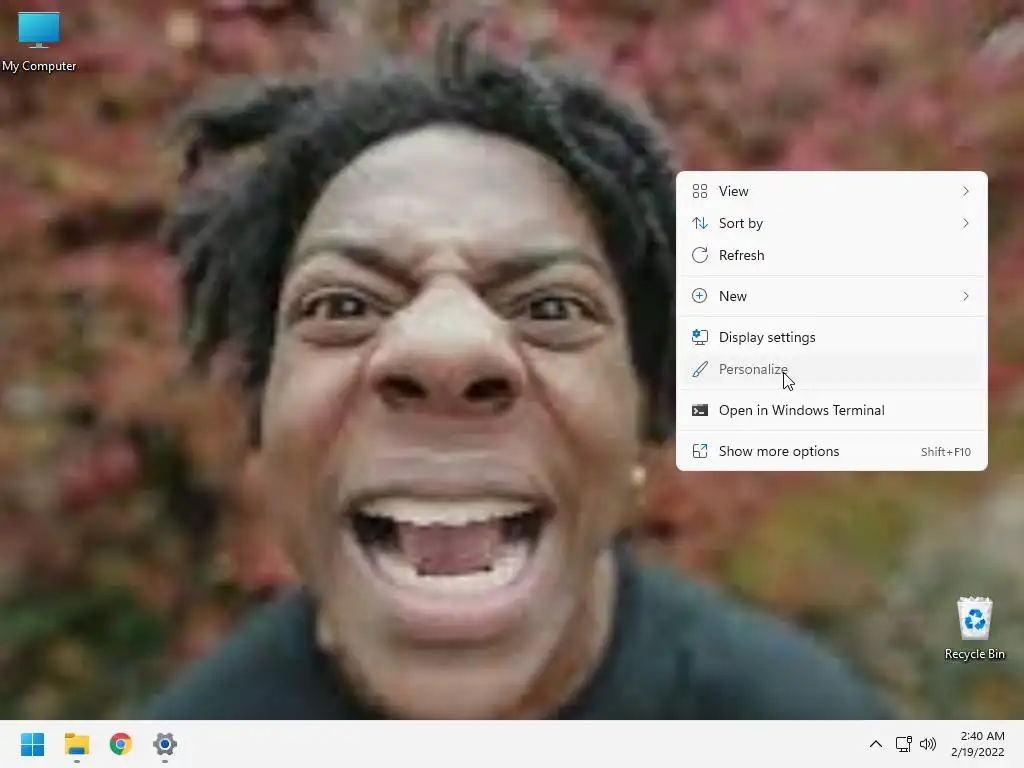Viewport: 1024px width, 768px height.
Task: Open the Settings gear in the taskbar
Action: 165,744
